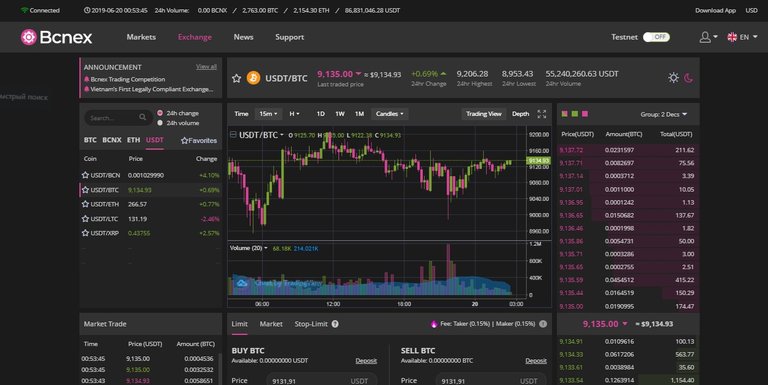Open the user account icon

[705, 37]
